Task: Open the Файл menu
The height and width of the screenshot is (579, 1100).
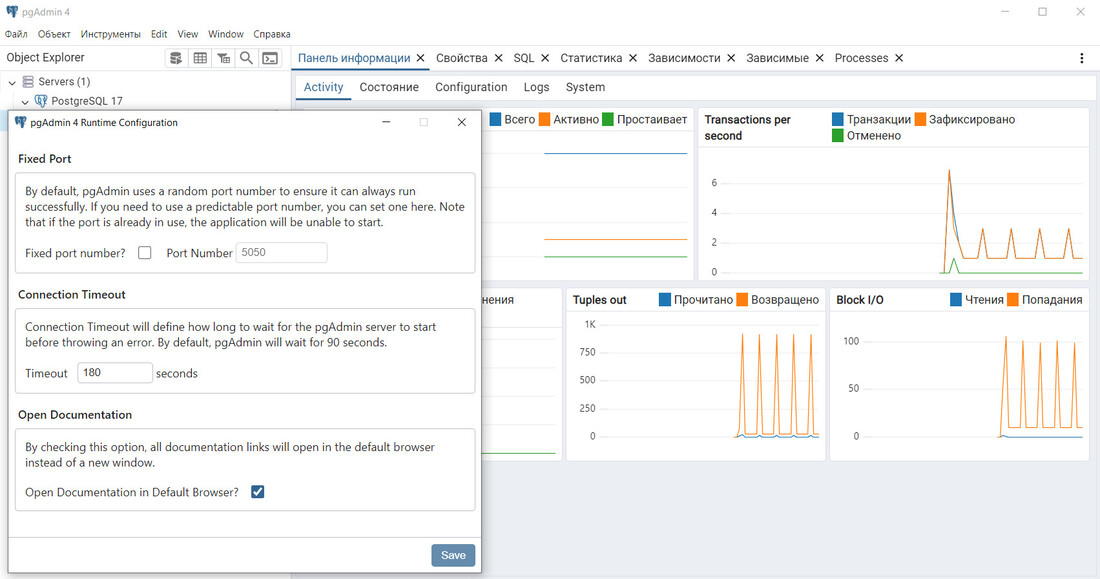Action: click(x=16, y=34)
